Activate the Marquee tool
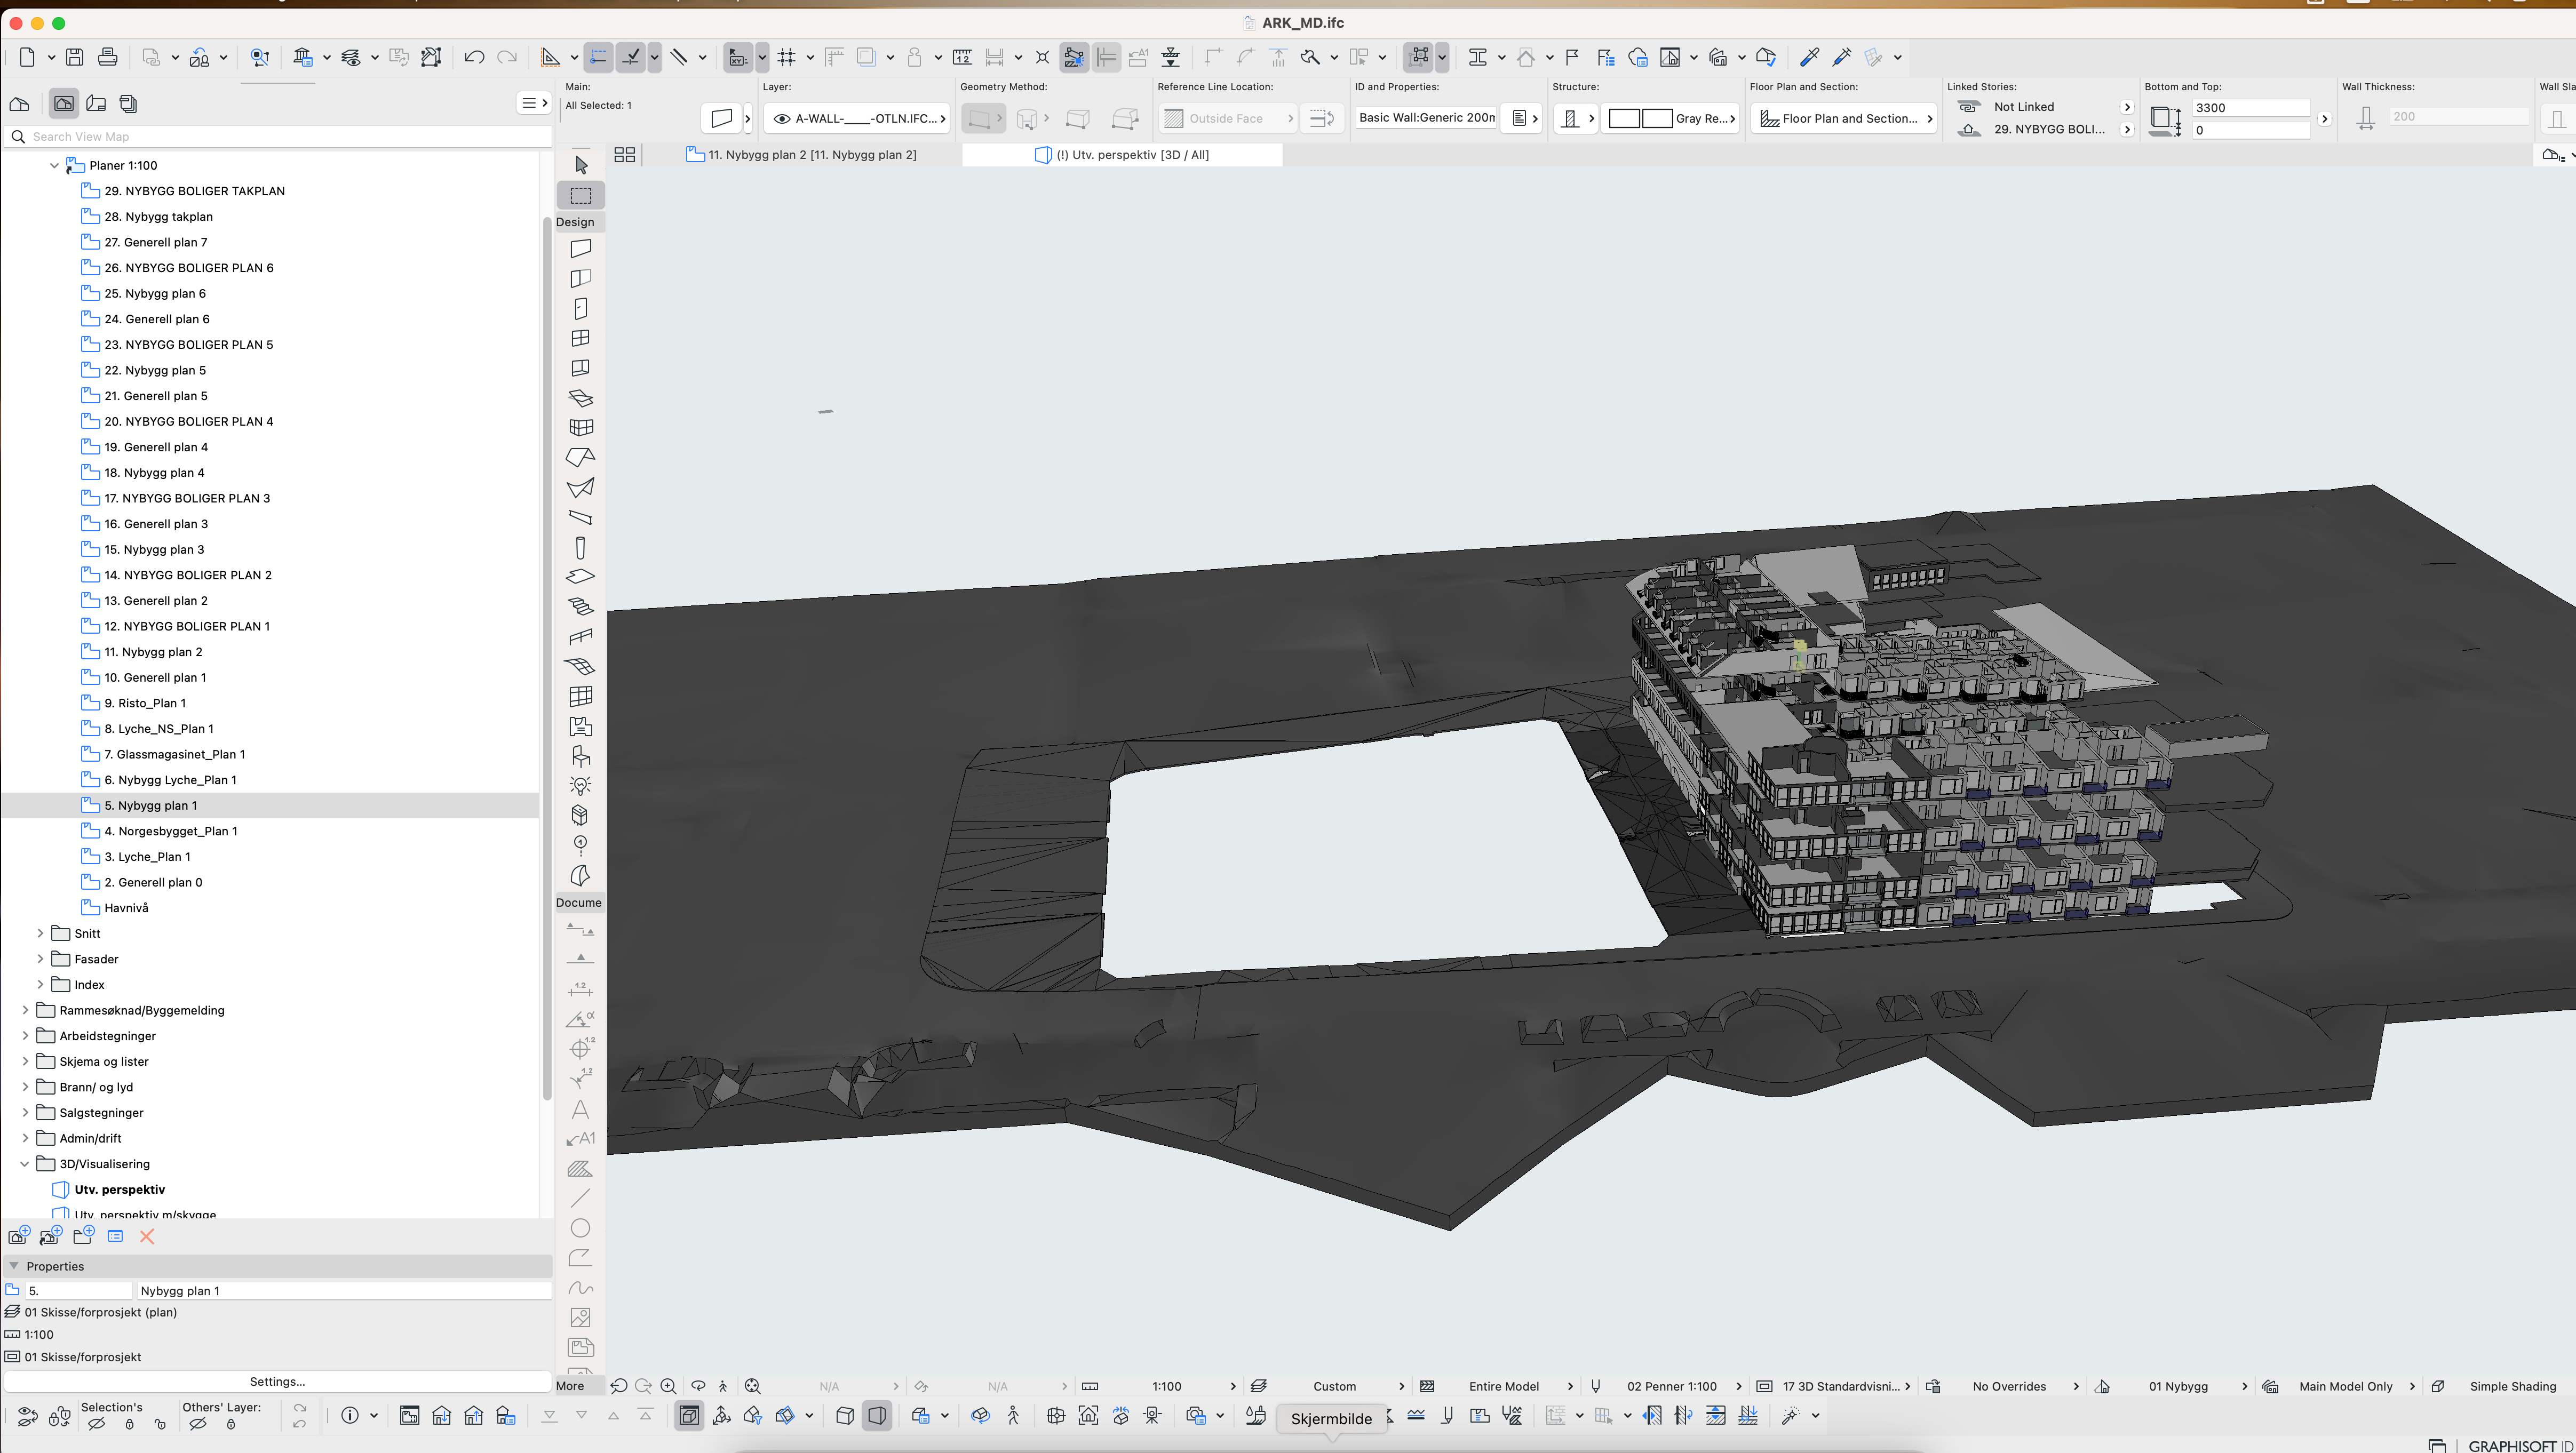The image size is (2576, 1453). click(x=581, y=195)
